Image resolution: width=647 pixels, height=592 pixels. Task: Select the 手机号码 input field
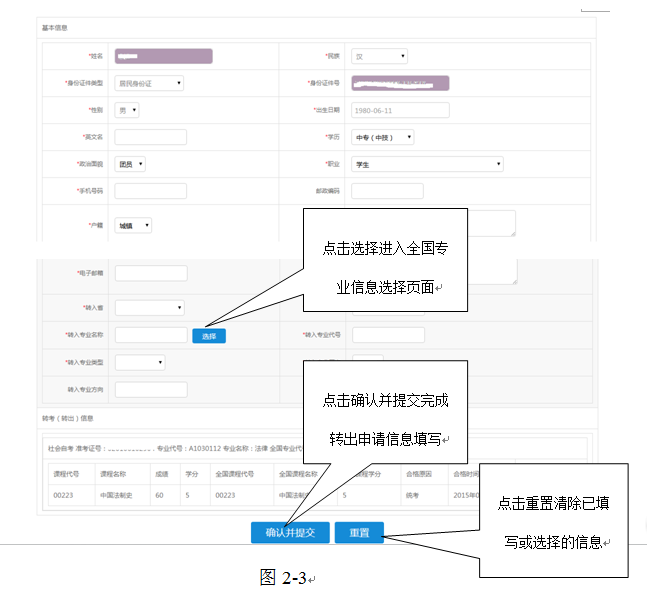[151, 191]
